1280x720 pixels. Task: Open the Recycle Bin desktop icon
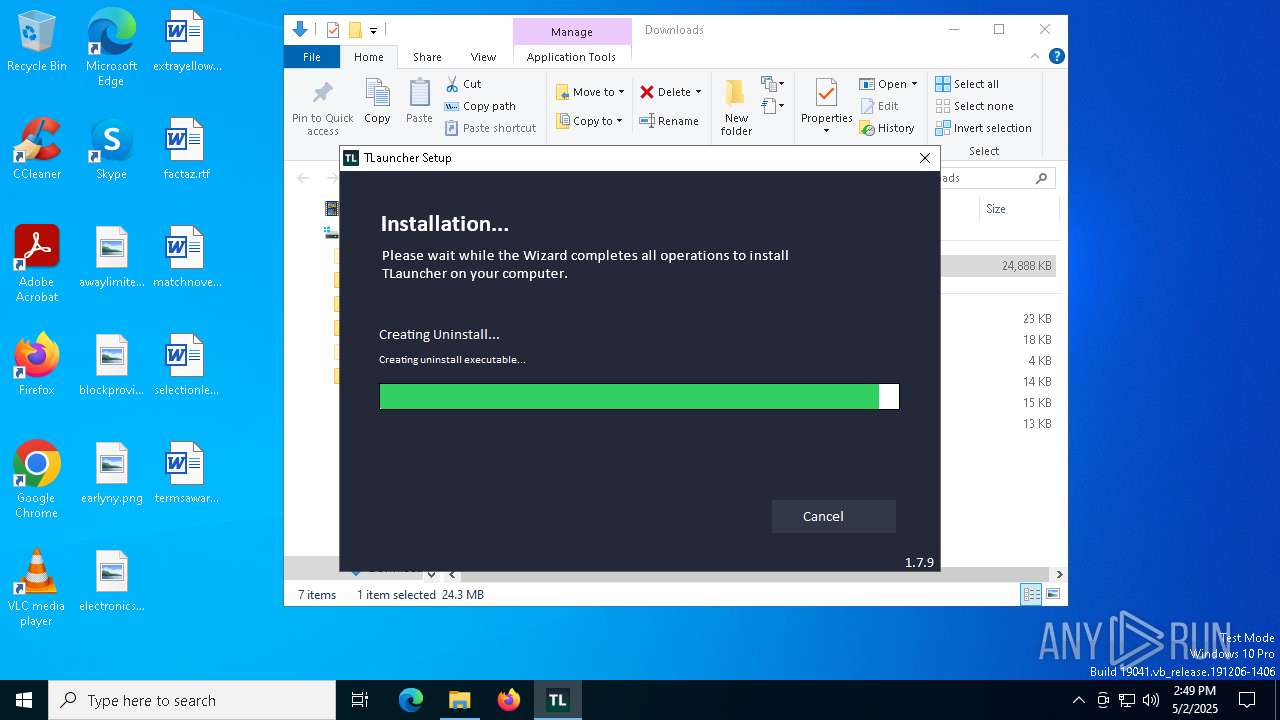[x=37, y=41]
